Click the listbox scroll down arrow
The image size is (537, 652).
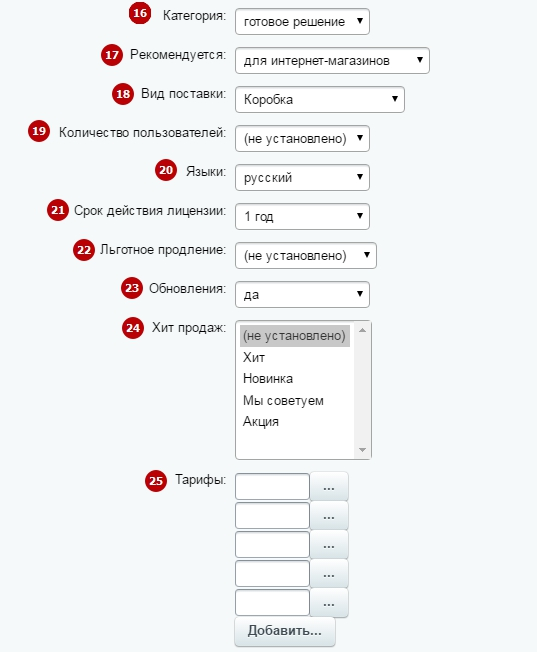(x=362, y=450)
